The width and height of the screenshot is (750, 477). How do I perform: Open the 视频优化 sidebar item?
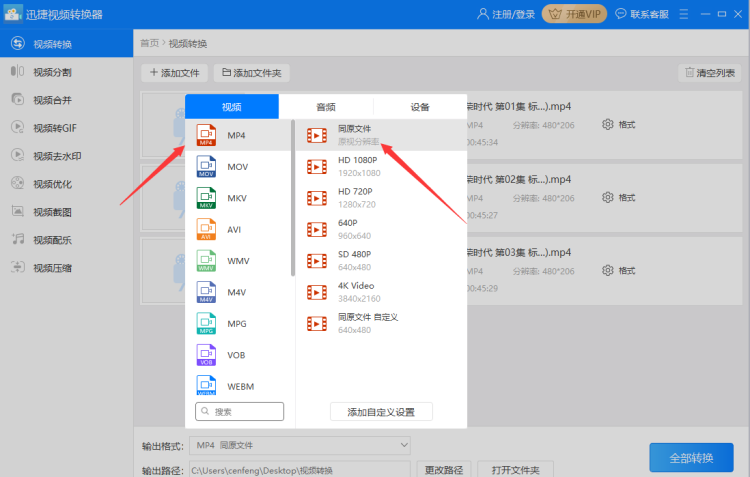click(66, 184)
